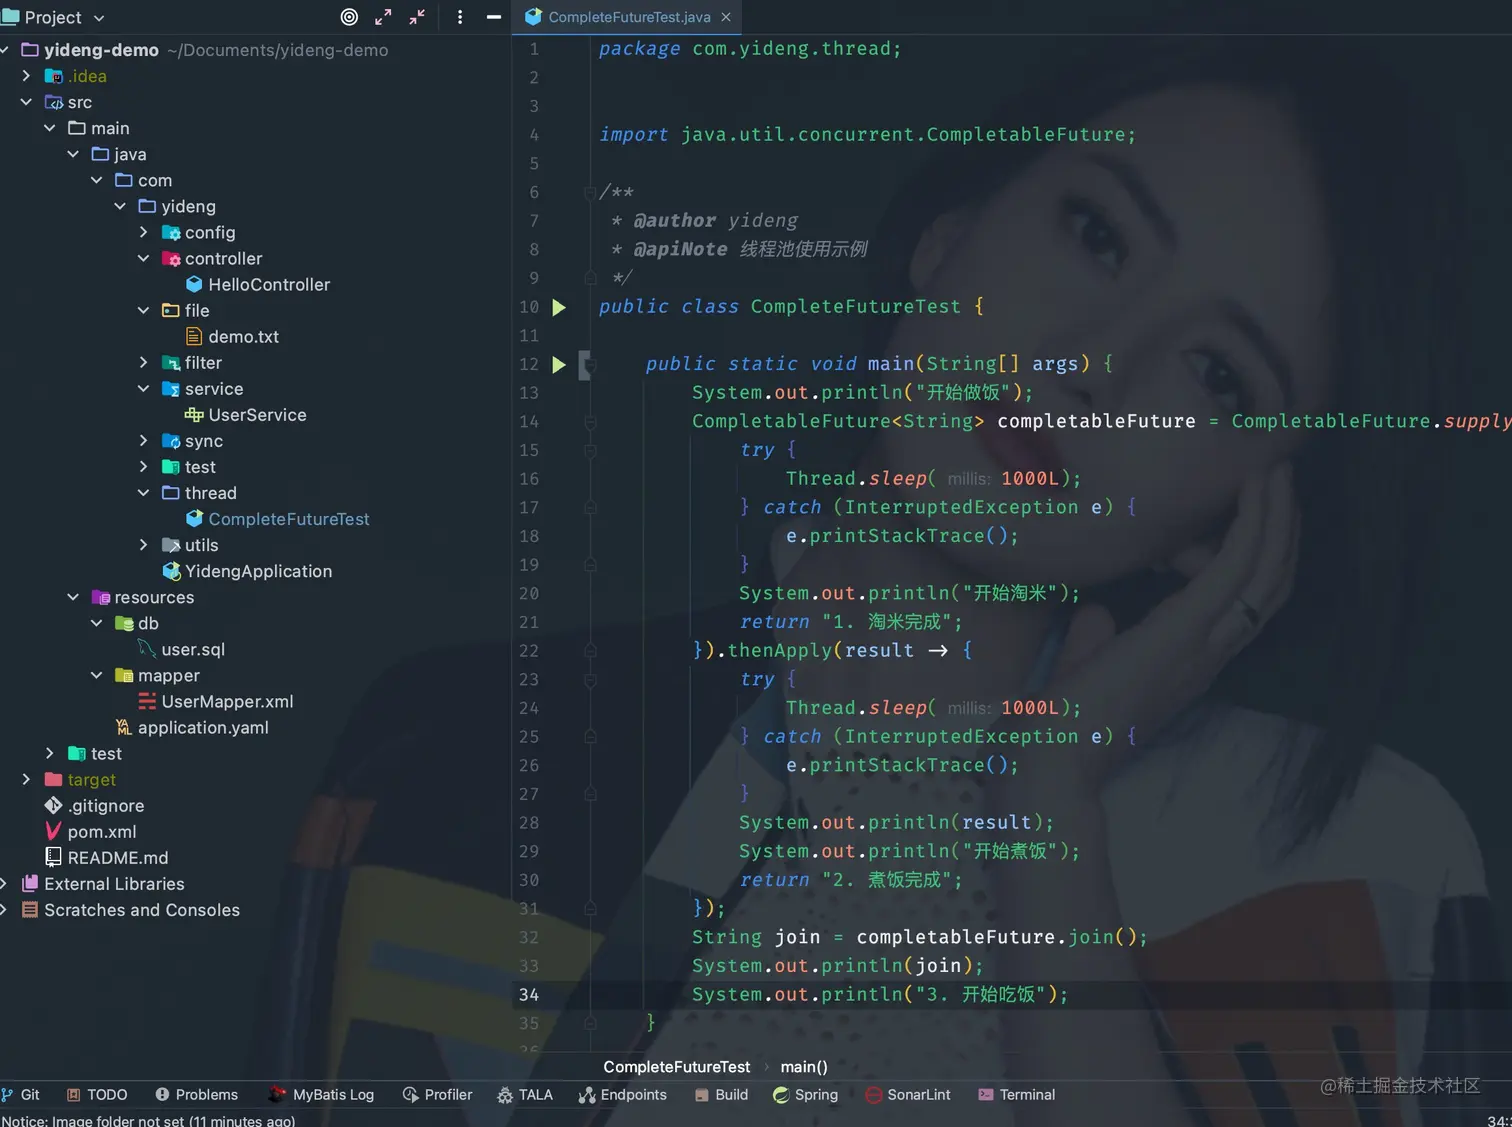Select pom.xml file in tree
Image resolution: width=1512 pixels, height=1127 pixels.
click(x=91, y=831)
